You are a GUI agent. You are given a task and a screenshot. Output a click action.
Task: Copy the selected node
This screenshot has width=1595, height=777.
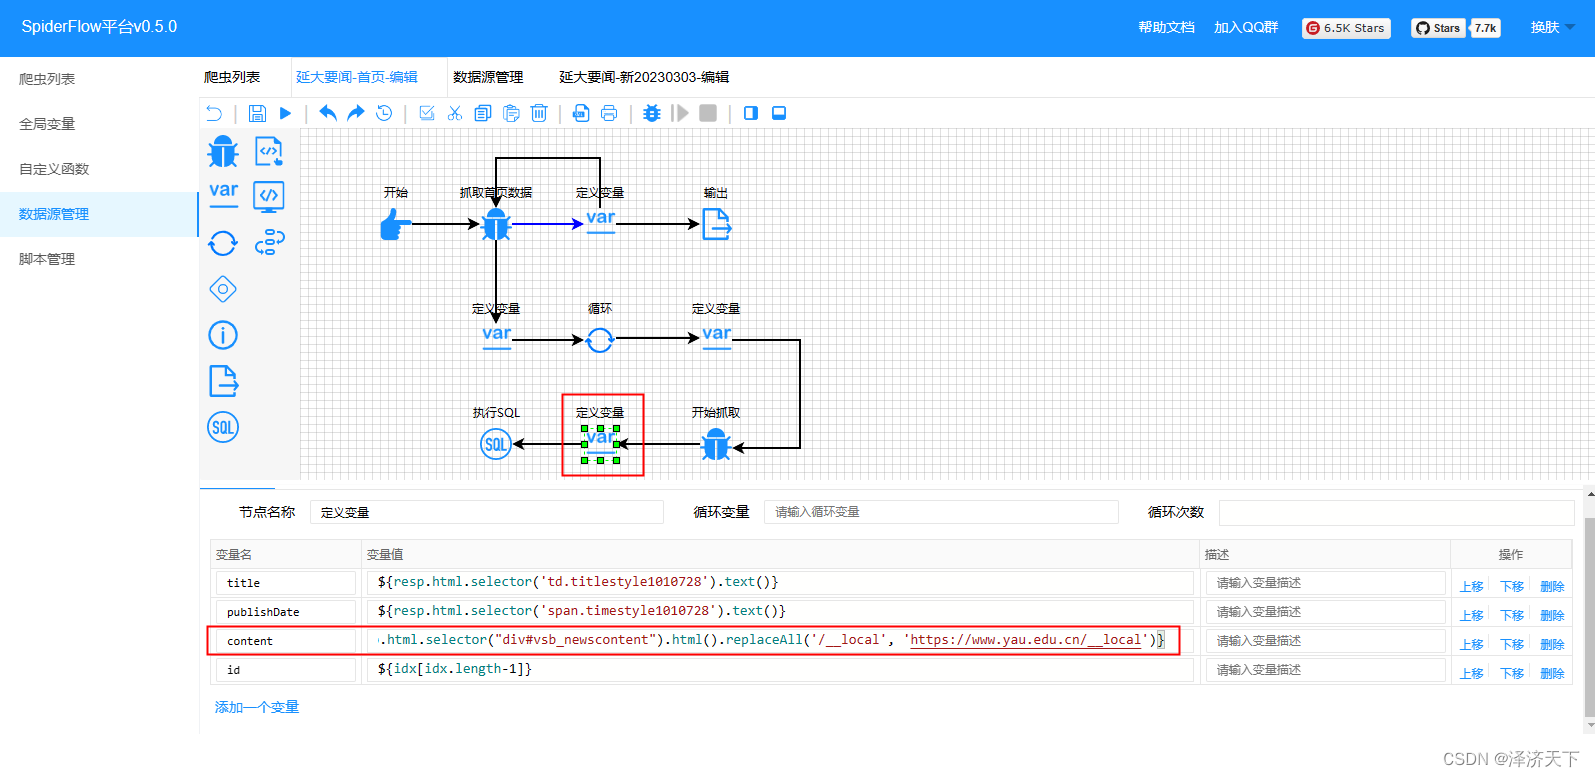[483, 113]
